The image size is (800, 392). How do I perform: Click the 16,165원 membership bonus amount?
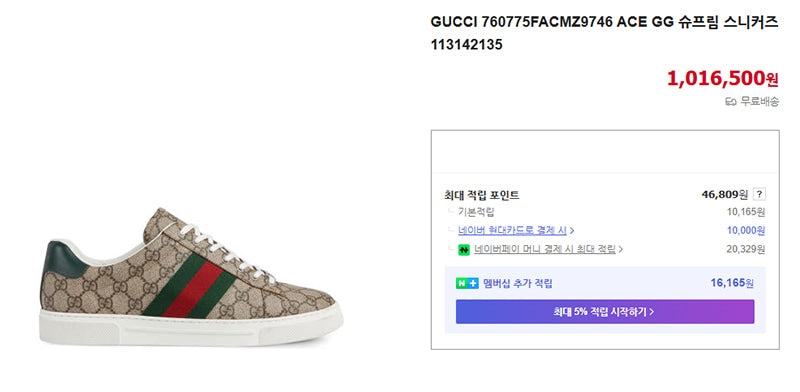click(732, 283)
